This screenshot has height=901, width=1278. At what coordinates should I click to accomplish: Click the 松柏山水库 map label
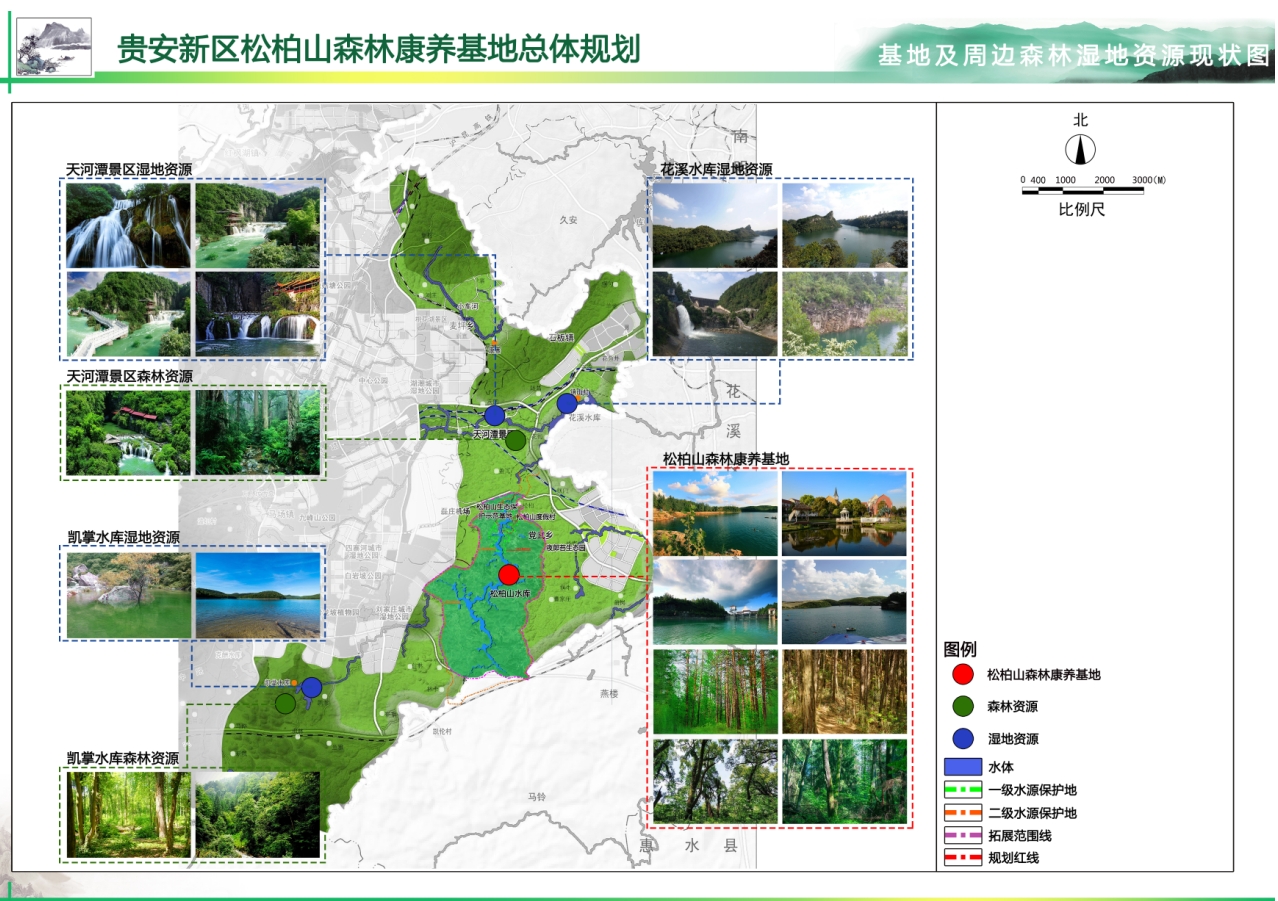point(508,593)
